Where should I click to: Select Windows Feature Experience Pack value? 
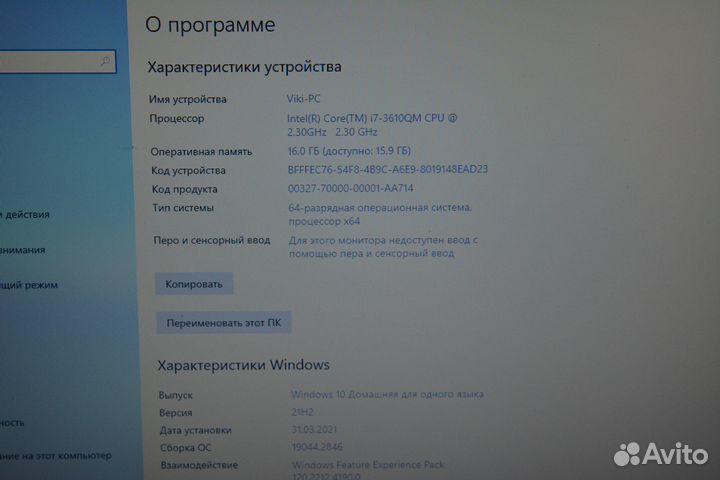(368, 470)
